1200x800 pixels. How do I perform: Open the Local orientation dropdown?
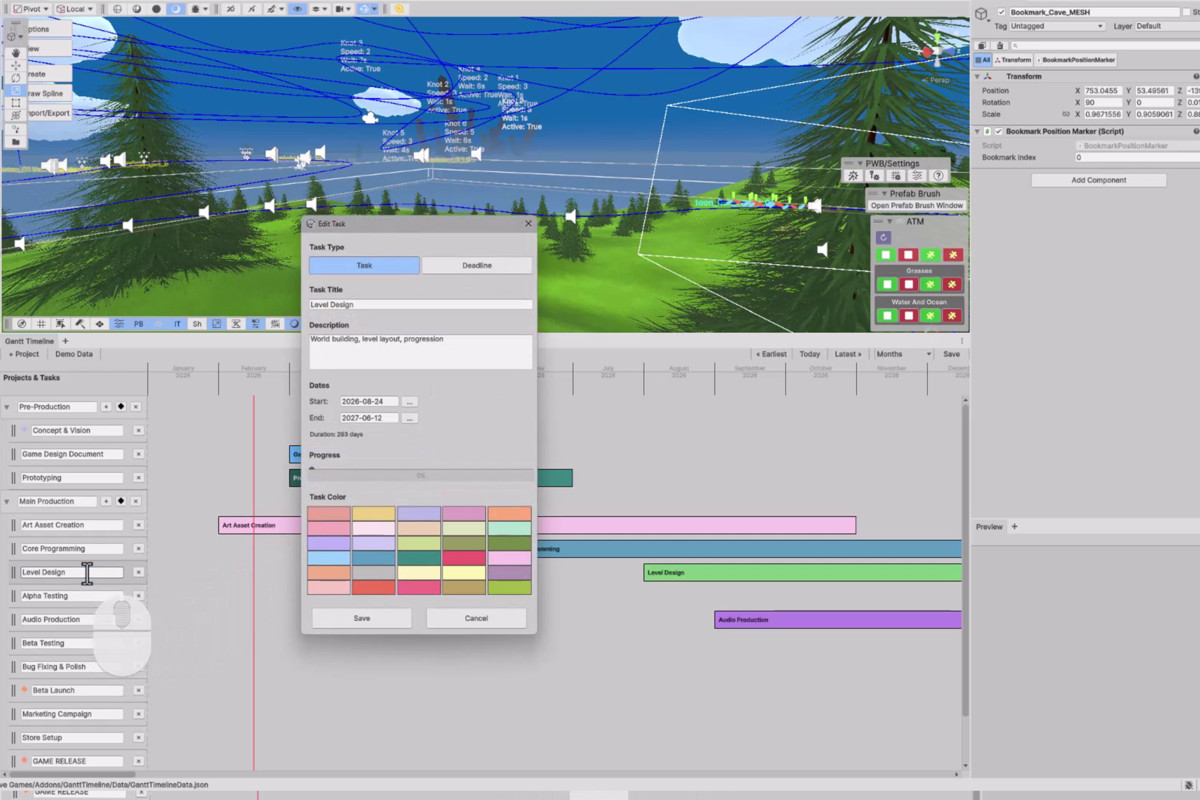tap(76, 9)
